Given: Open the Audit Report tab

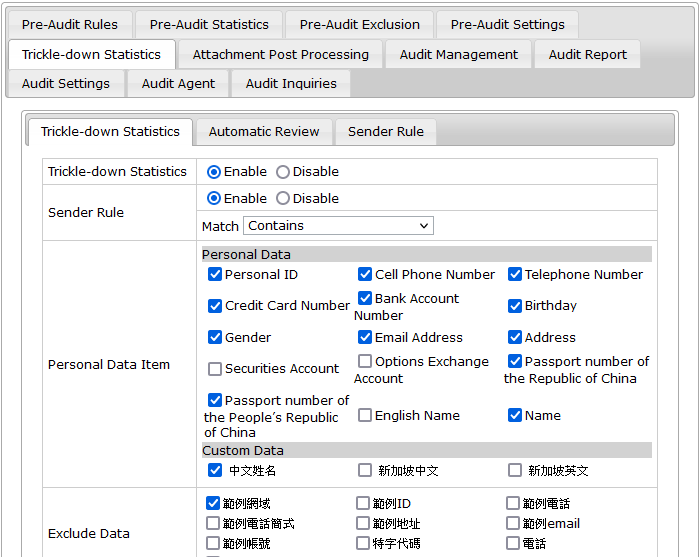Looking at the screenshot, I should coord(587,55).
